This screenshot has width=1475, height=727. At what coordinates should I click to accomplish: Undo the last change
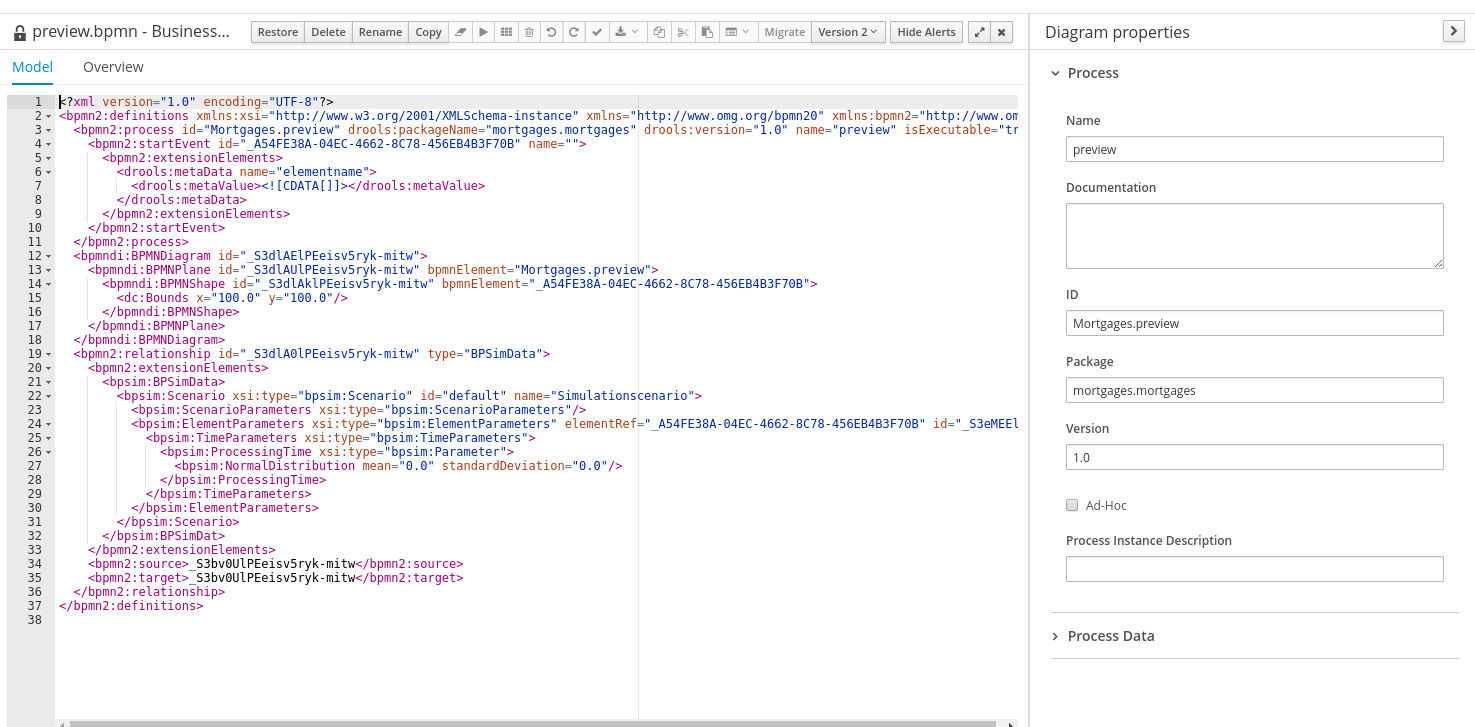tap(551, 32)
